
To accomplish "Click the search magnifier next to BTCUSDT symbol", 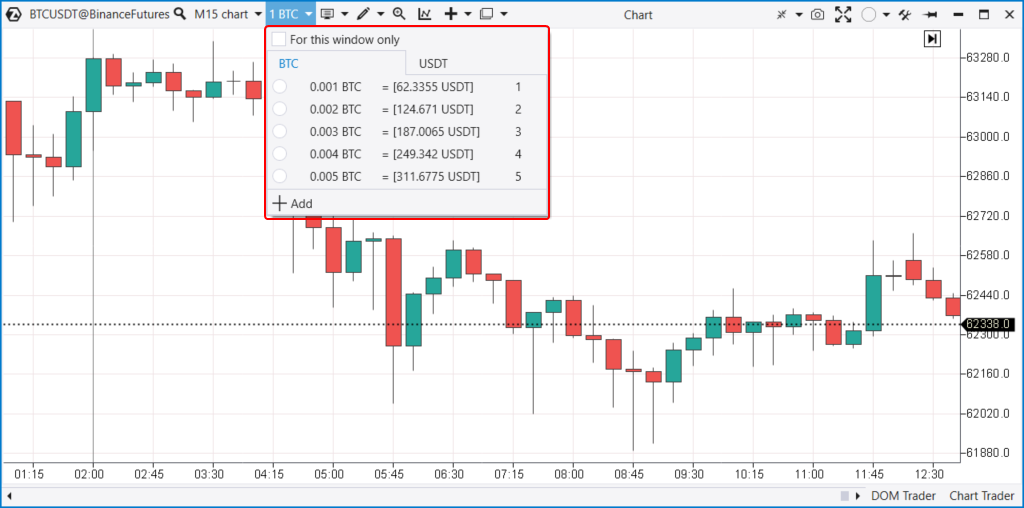I will pyautogui.click(x=179, y=14).
